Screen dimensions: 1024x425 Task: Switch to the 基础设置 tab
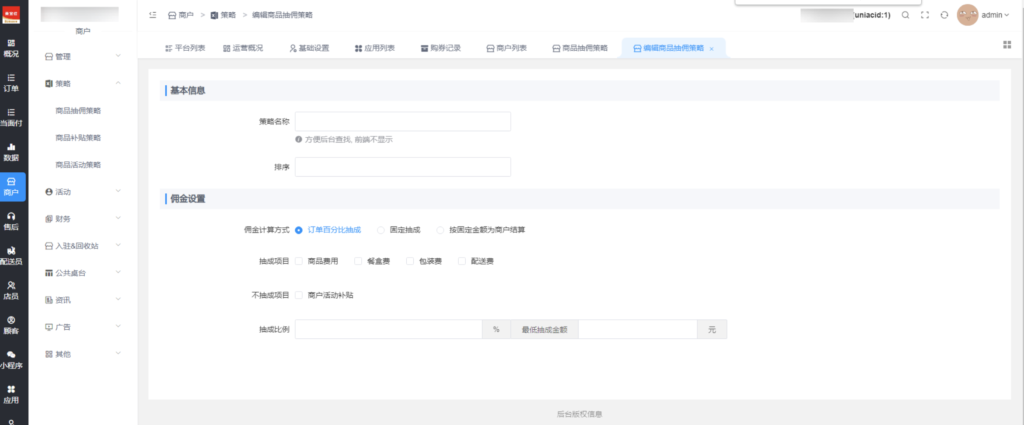click(310, 48)
